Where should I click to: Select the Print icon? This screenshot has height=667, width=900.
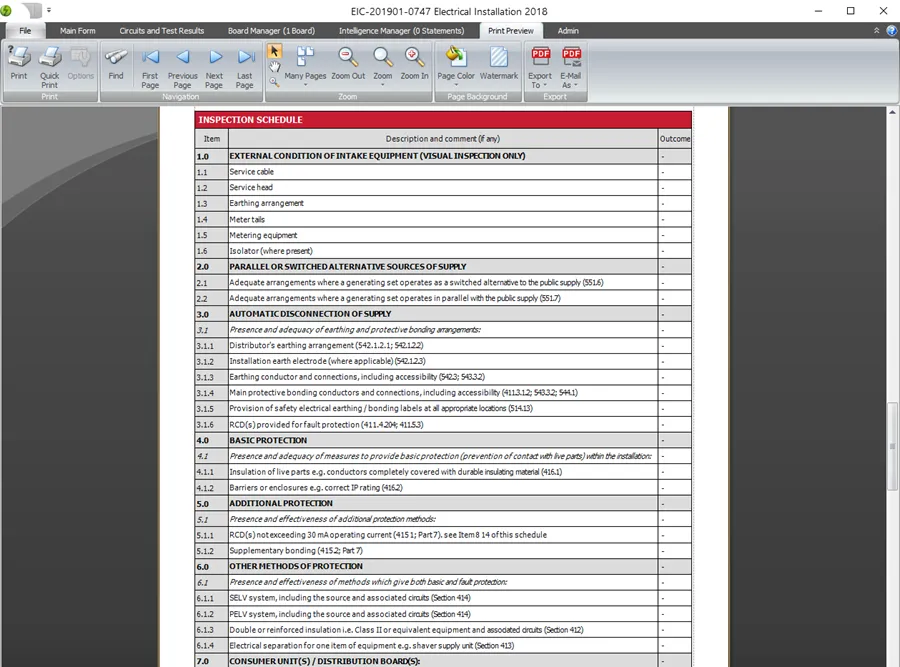point(18,60)
